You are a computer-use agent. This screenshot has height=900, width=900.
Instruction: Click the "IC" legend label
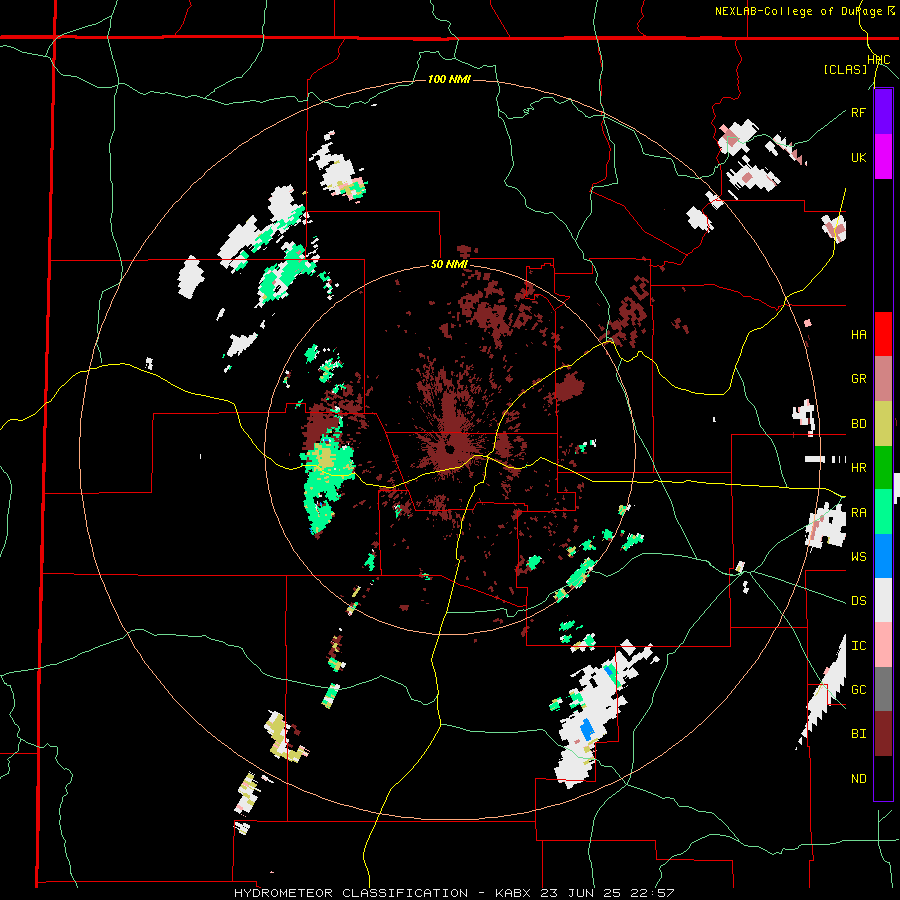tap(858, 646)
